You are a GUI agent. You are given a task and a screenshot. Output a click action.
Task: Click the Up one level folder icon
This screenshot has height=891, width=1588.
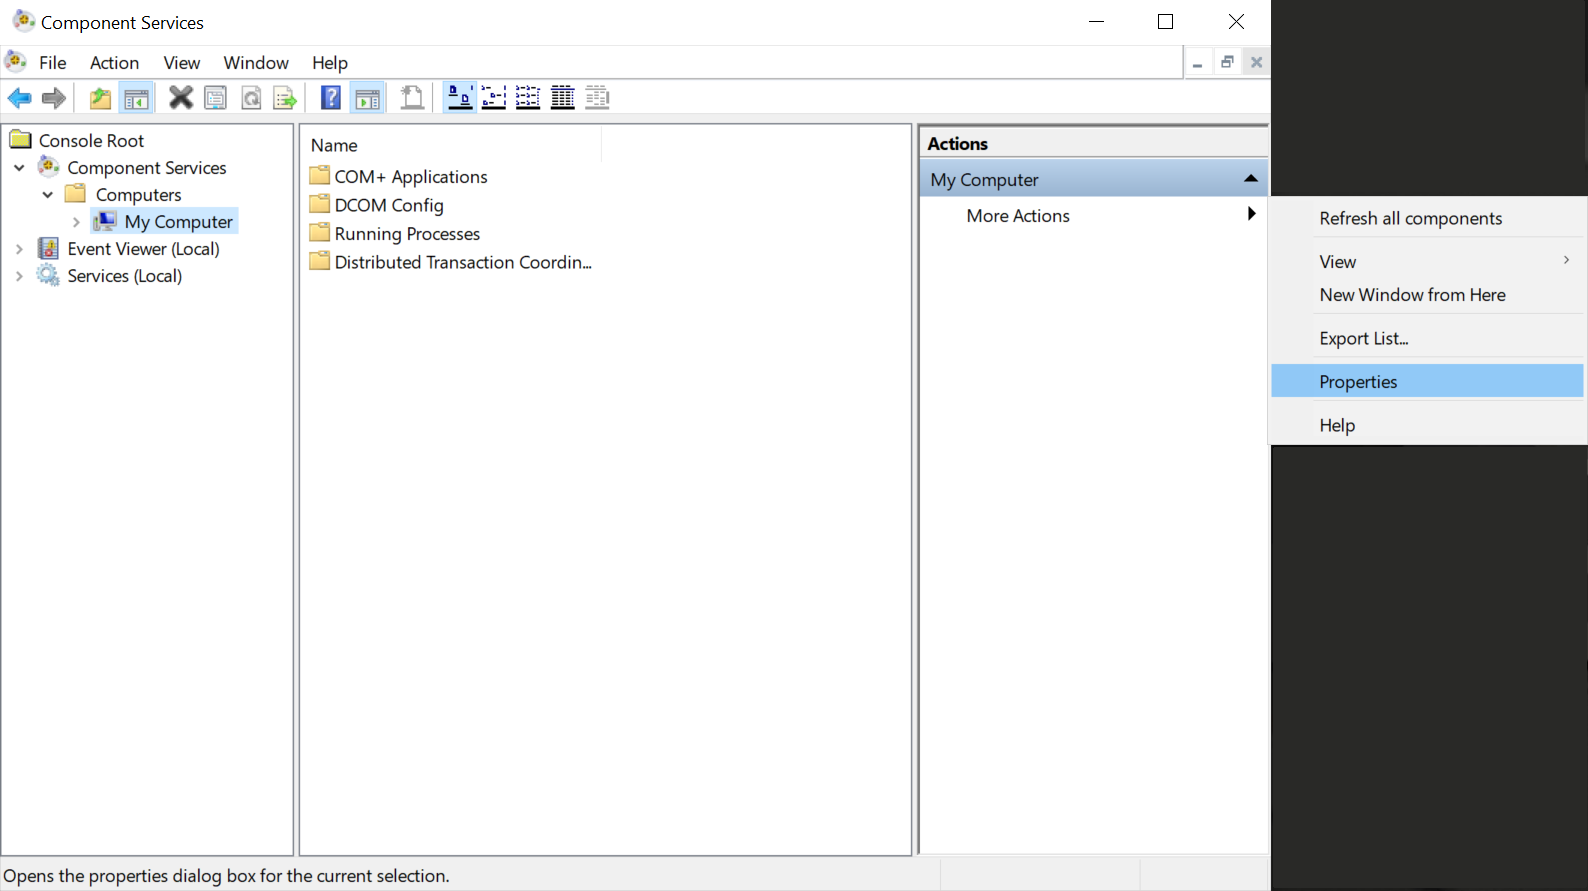tap(100, 98)
